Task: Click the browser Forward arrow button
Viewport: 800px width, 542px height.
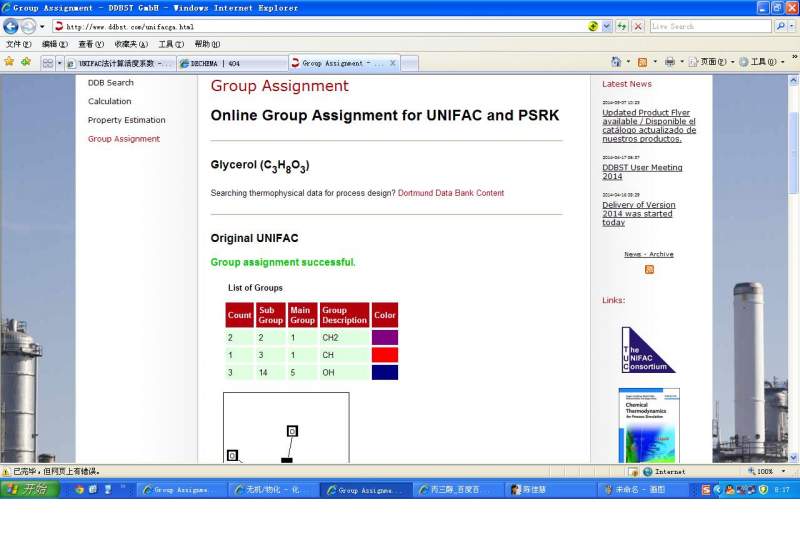Action: coord(29,26)
